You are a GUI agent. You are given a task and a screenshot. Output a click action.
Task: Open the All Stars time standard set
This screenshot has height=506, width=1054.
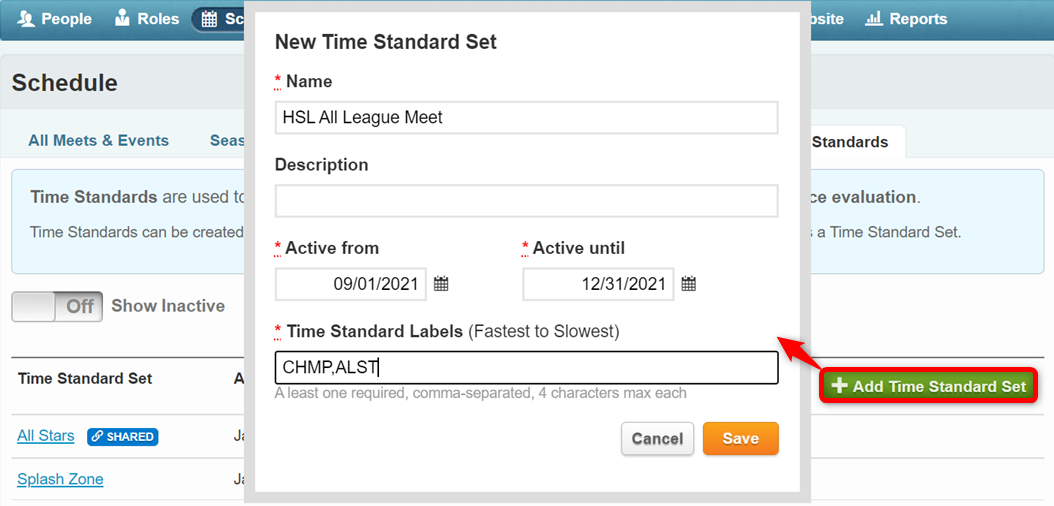pyautogui.click(x=46, y=436)
